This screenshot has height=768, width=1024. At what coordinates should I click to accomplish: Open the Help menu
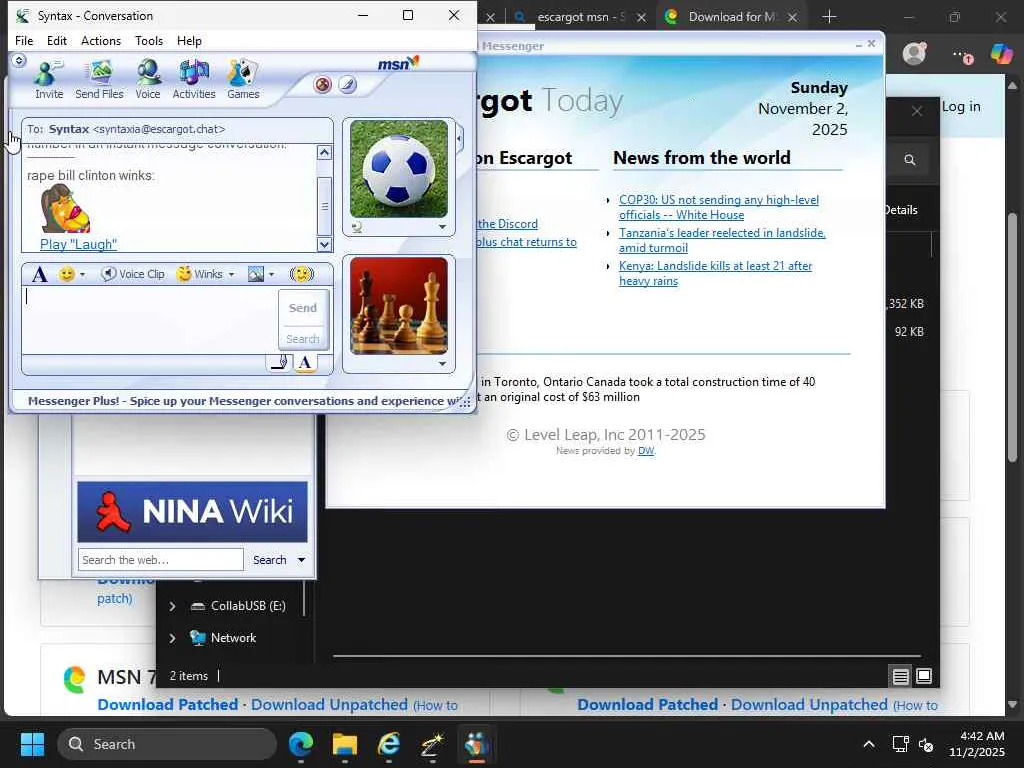(x=189, y=40)
